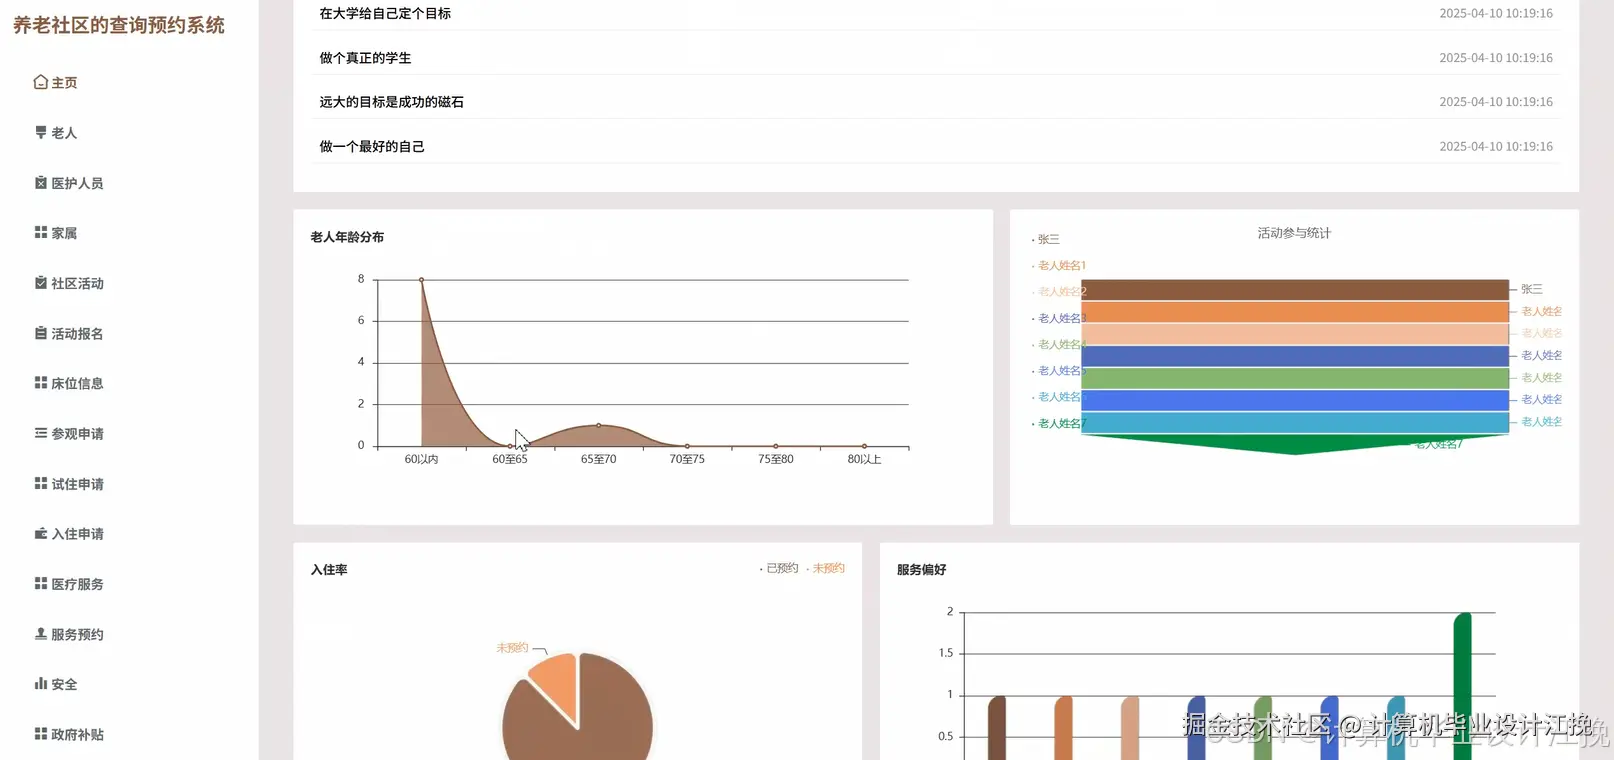Click the data point above 65至70

[599, 425]
